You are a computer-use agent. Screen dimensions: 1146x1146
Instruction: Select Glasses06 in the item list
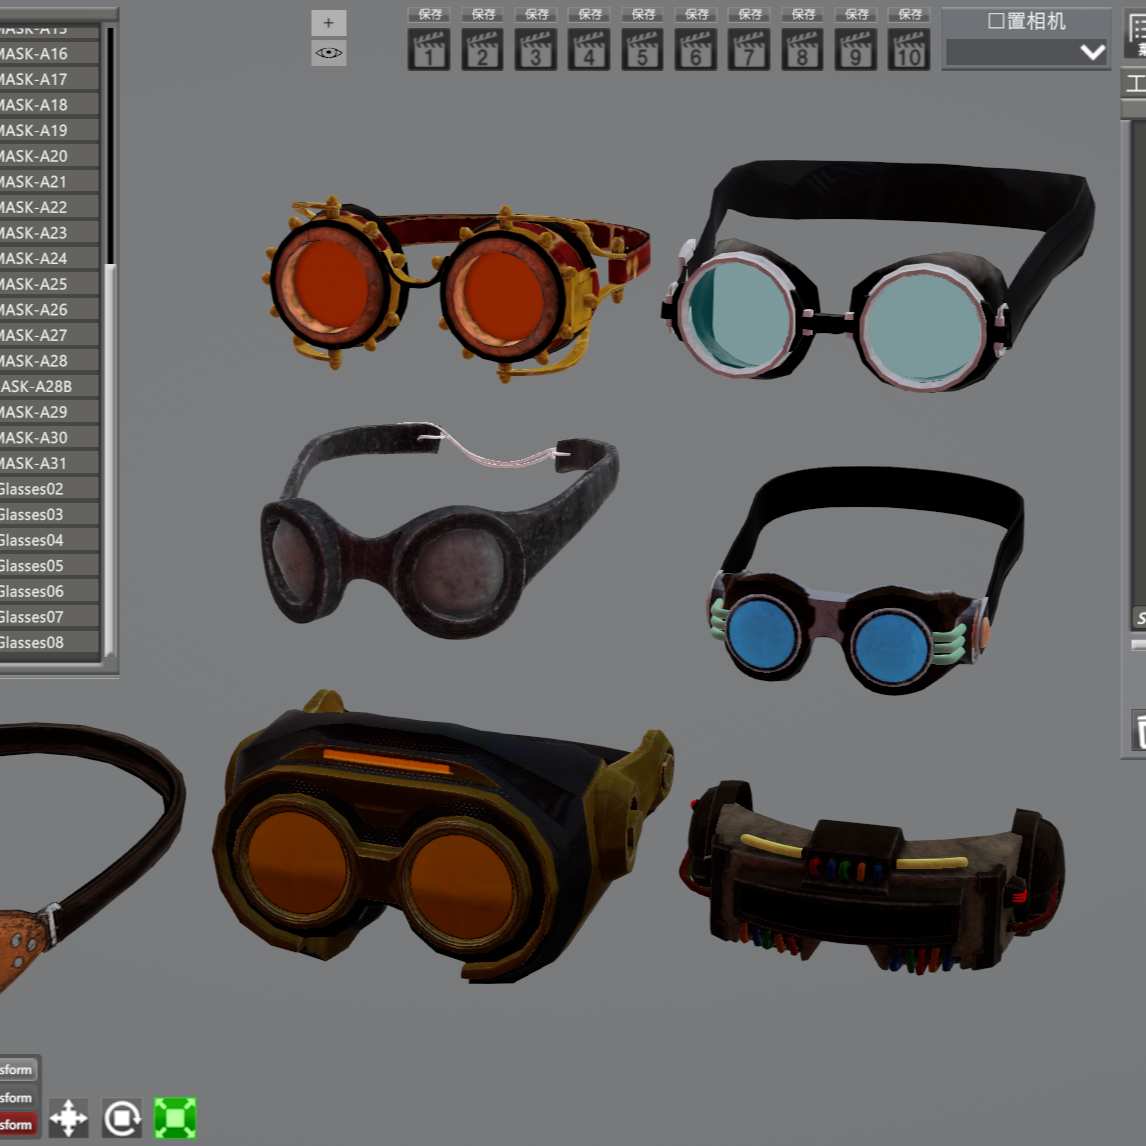click(x=49, y=591)
